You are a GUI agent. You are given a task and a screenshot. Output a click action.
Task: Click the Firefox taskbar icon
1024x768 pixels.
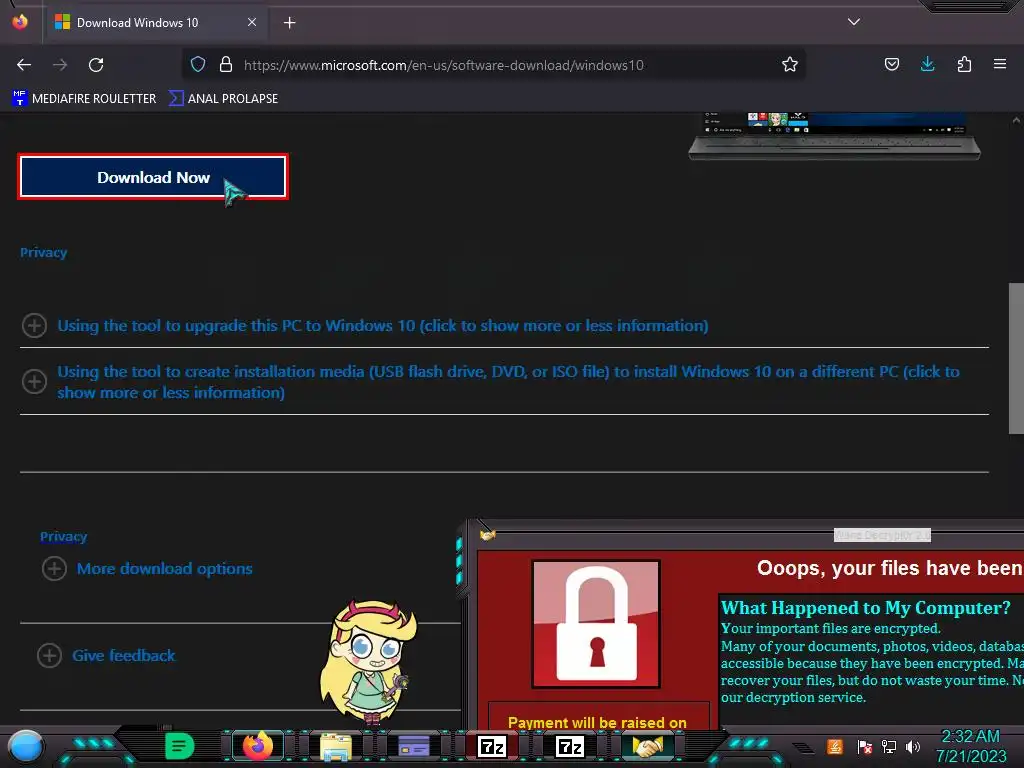257,746
